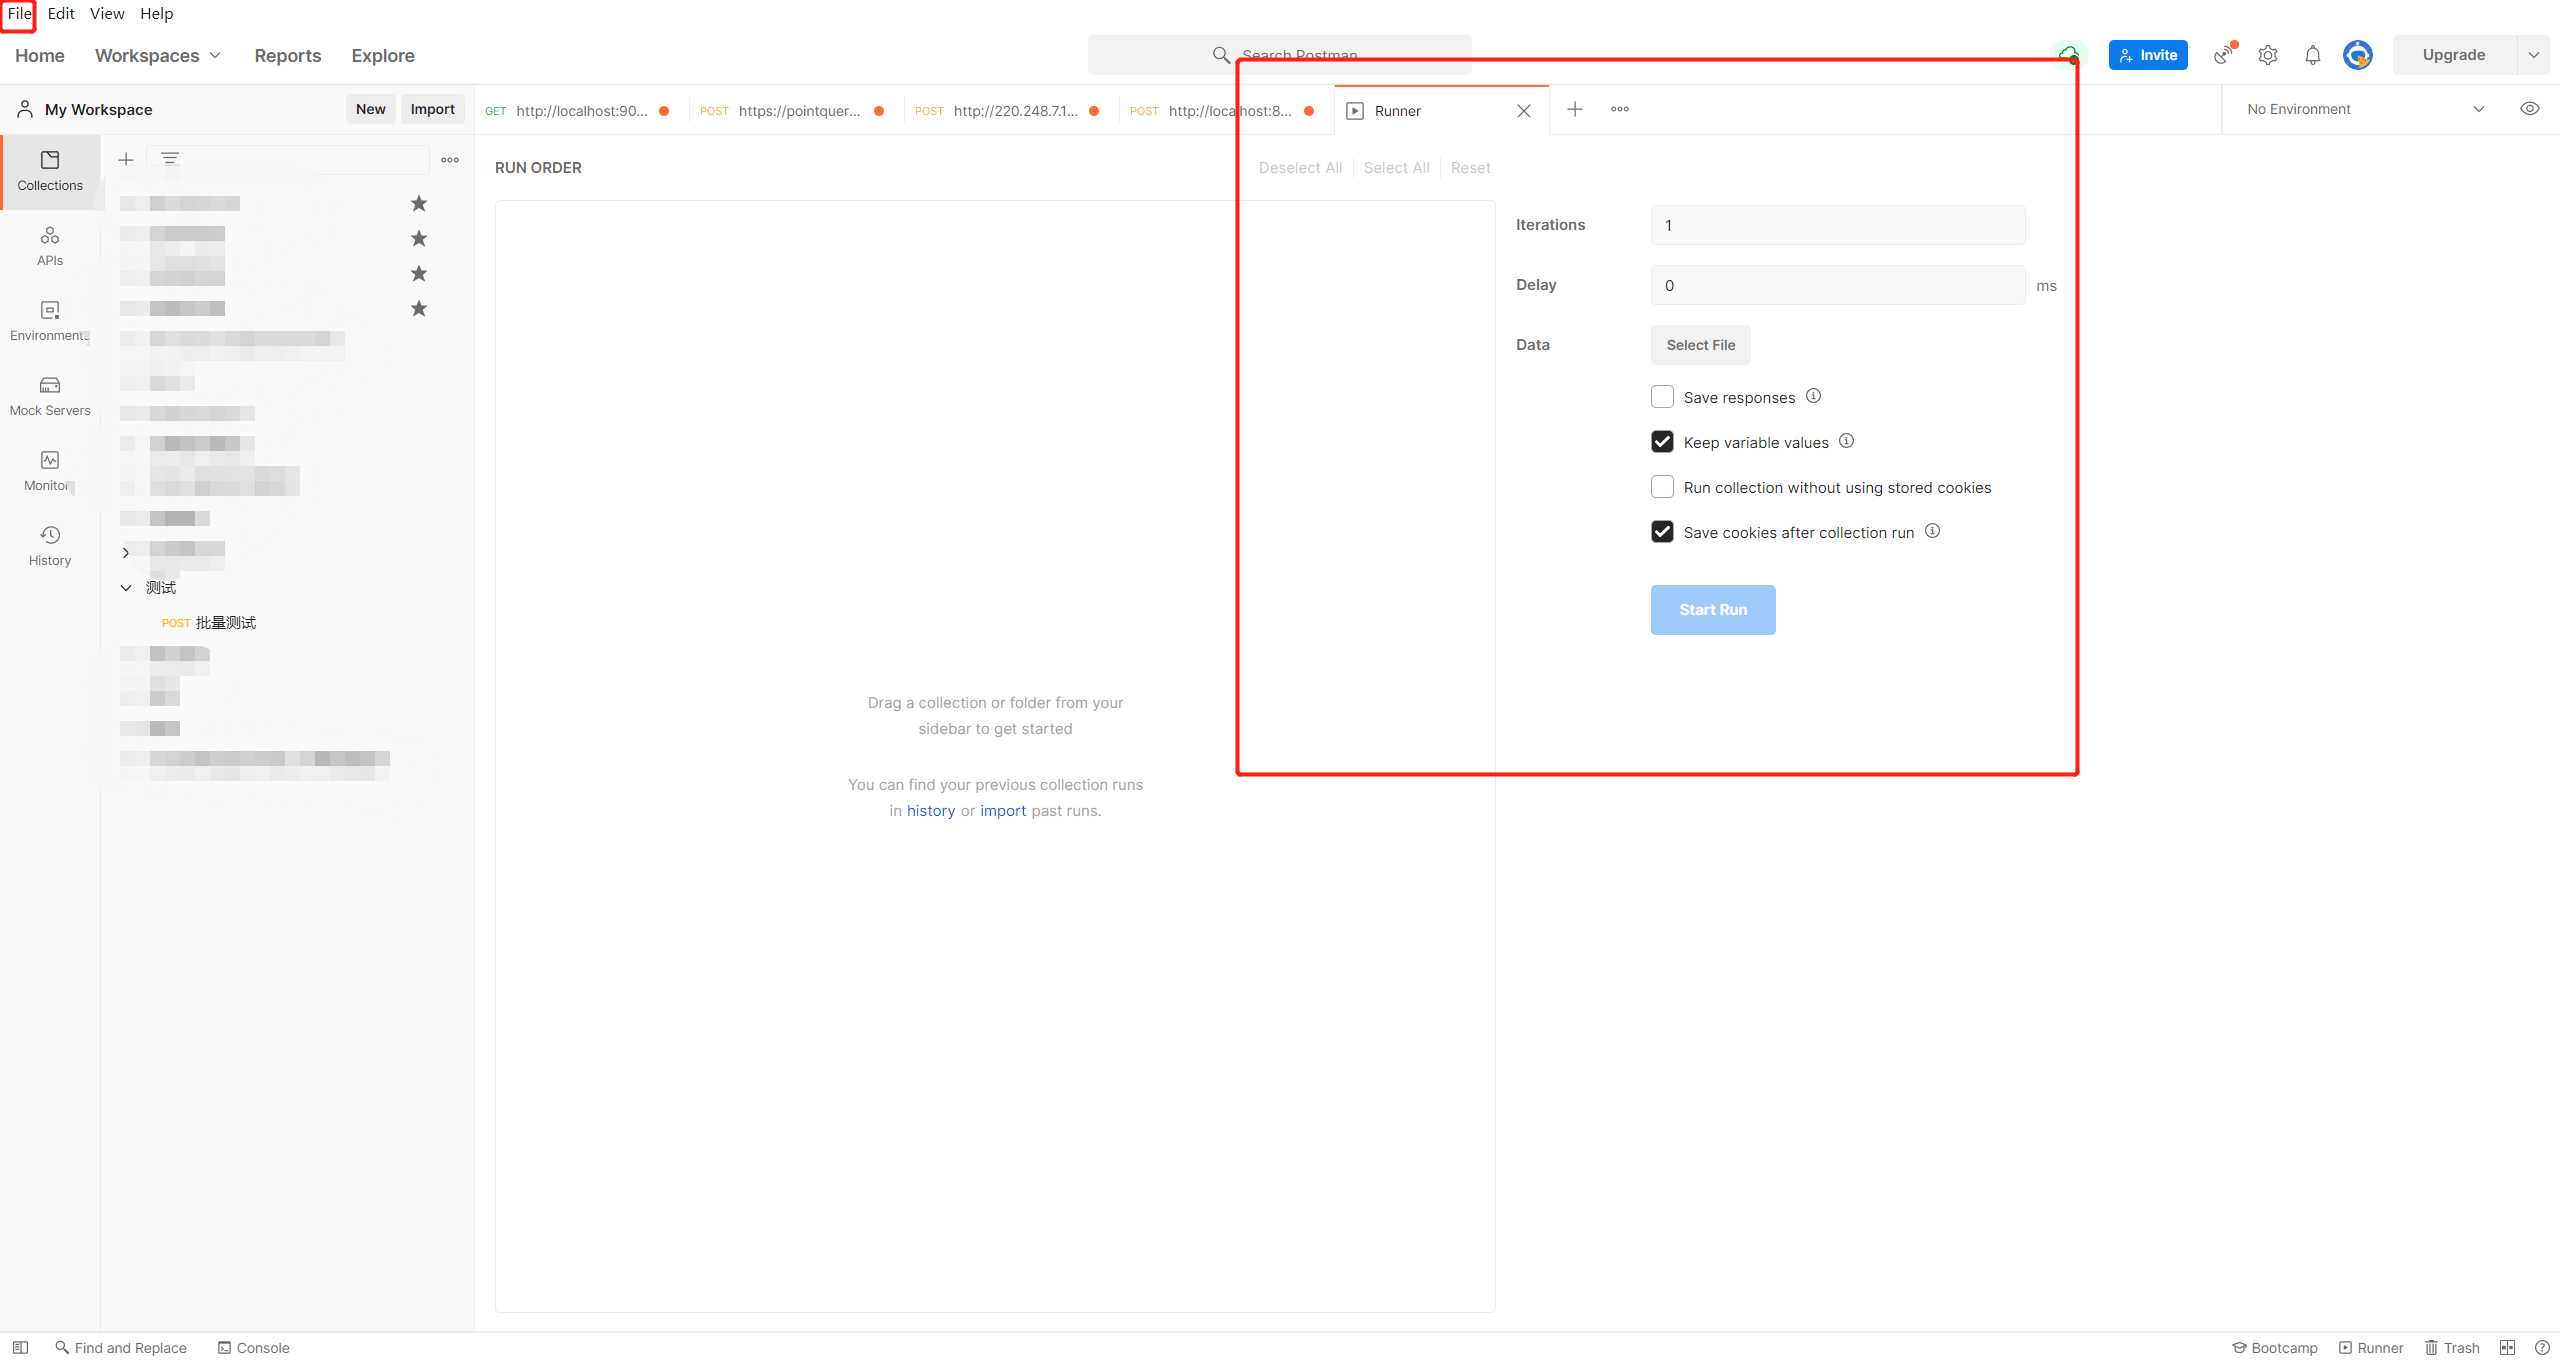Collapse the 测试 collection folder
Image resolution: width=2560 pixels, height=1361 pixels.
126,588
